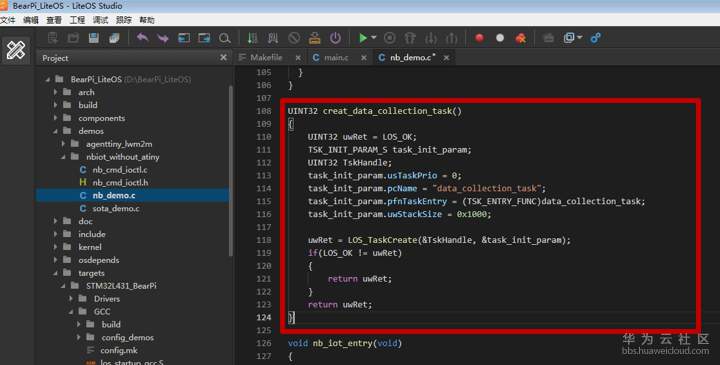Expand the kernel folder
The image size is (720, 365).
point(56,247)
